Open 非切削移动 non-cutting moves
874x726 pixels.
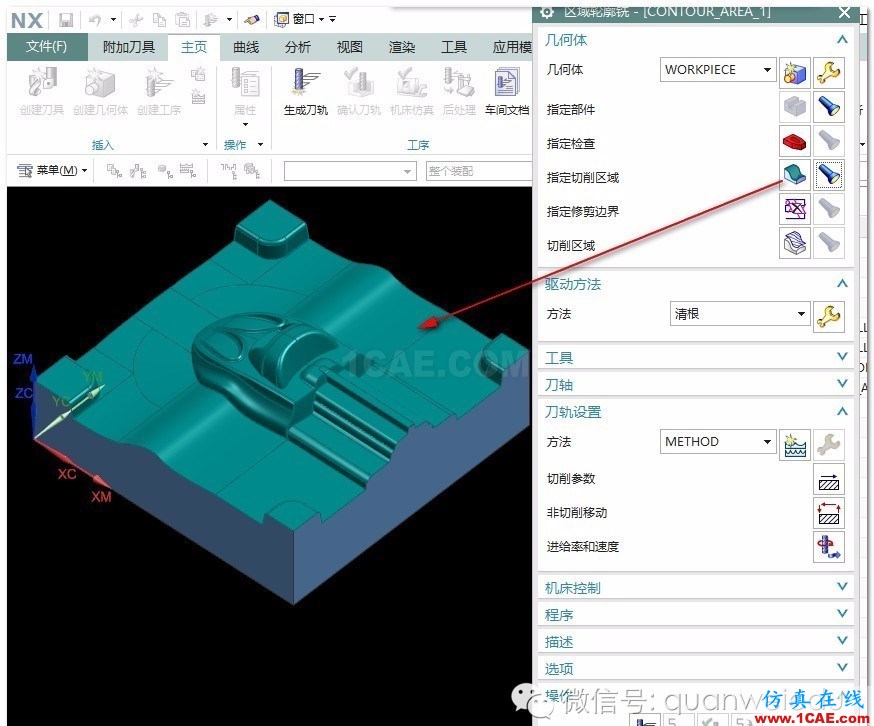pos(829,513)
